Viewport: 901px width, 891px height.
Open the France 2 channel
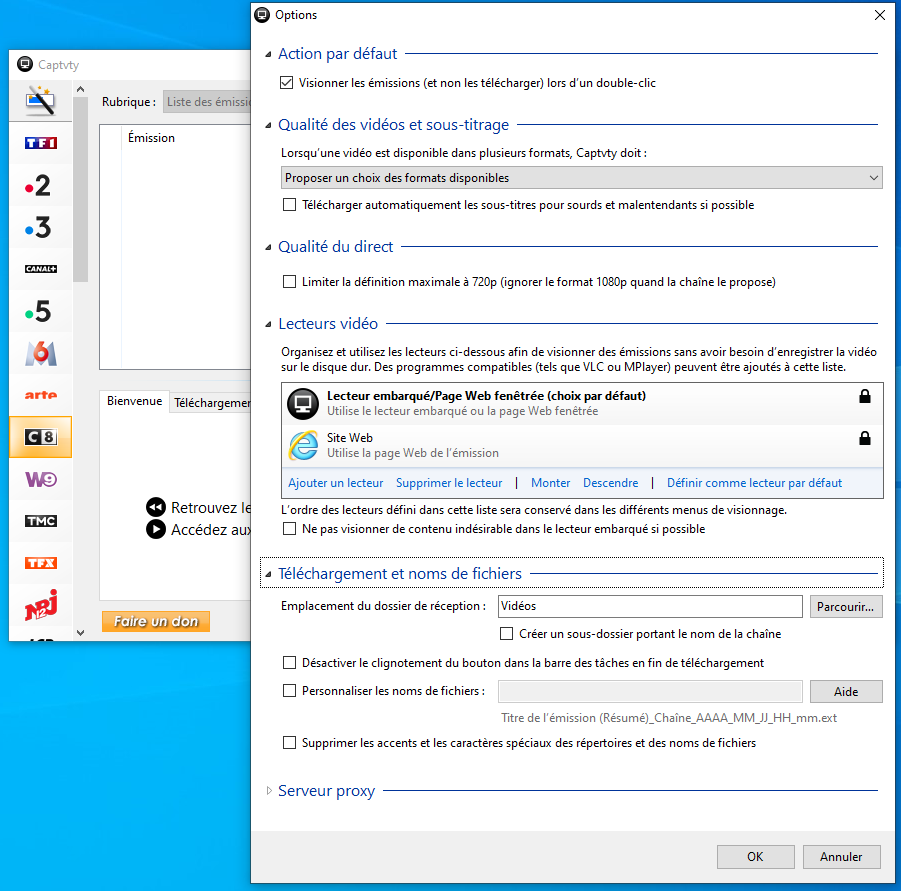click(40, 185)
